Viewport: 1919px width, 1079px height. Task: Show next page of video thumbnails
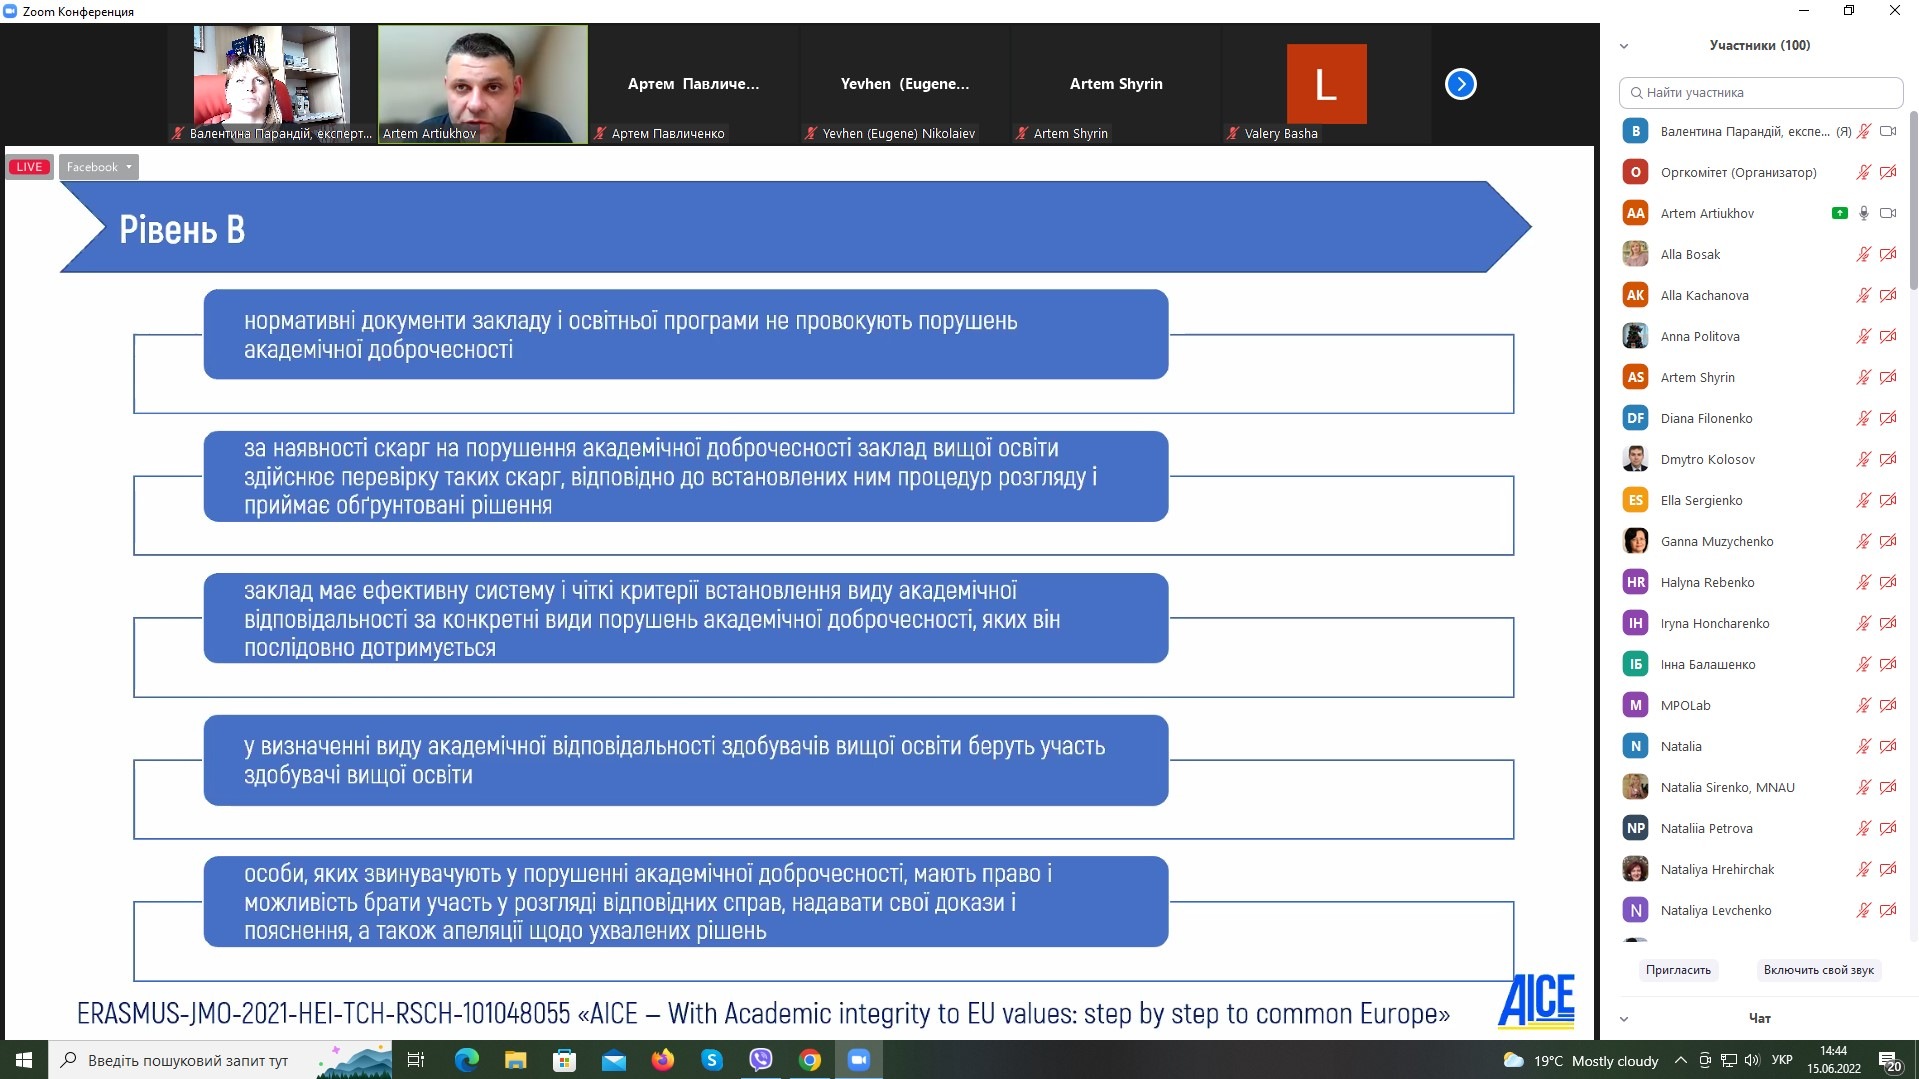(1460, 84)
